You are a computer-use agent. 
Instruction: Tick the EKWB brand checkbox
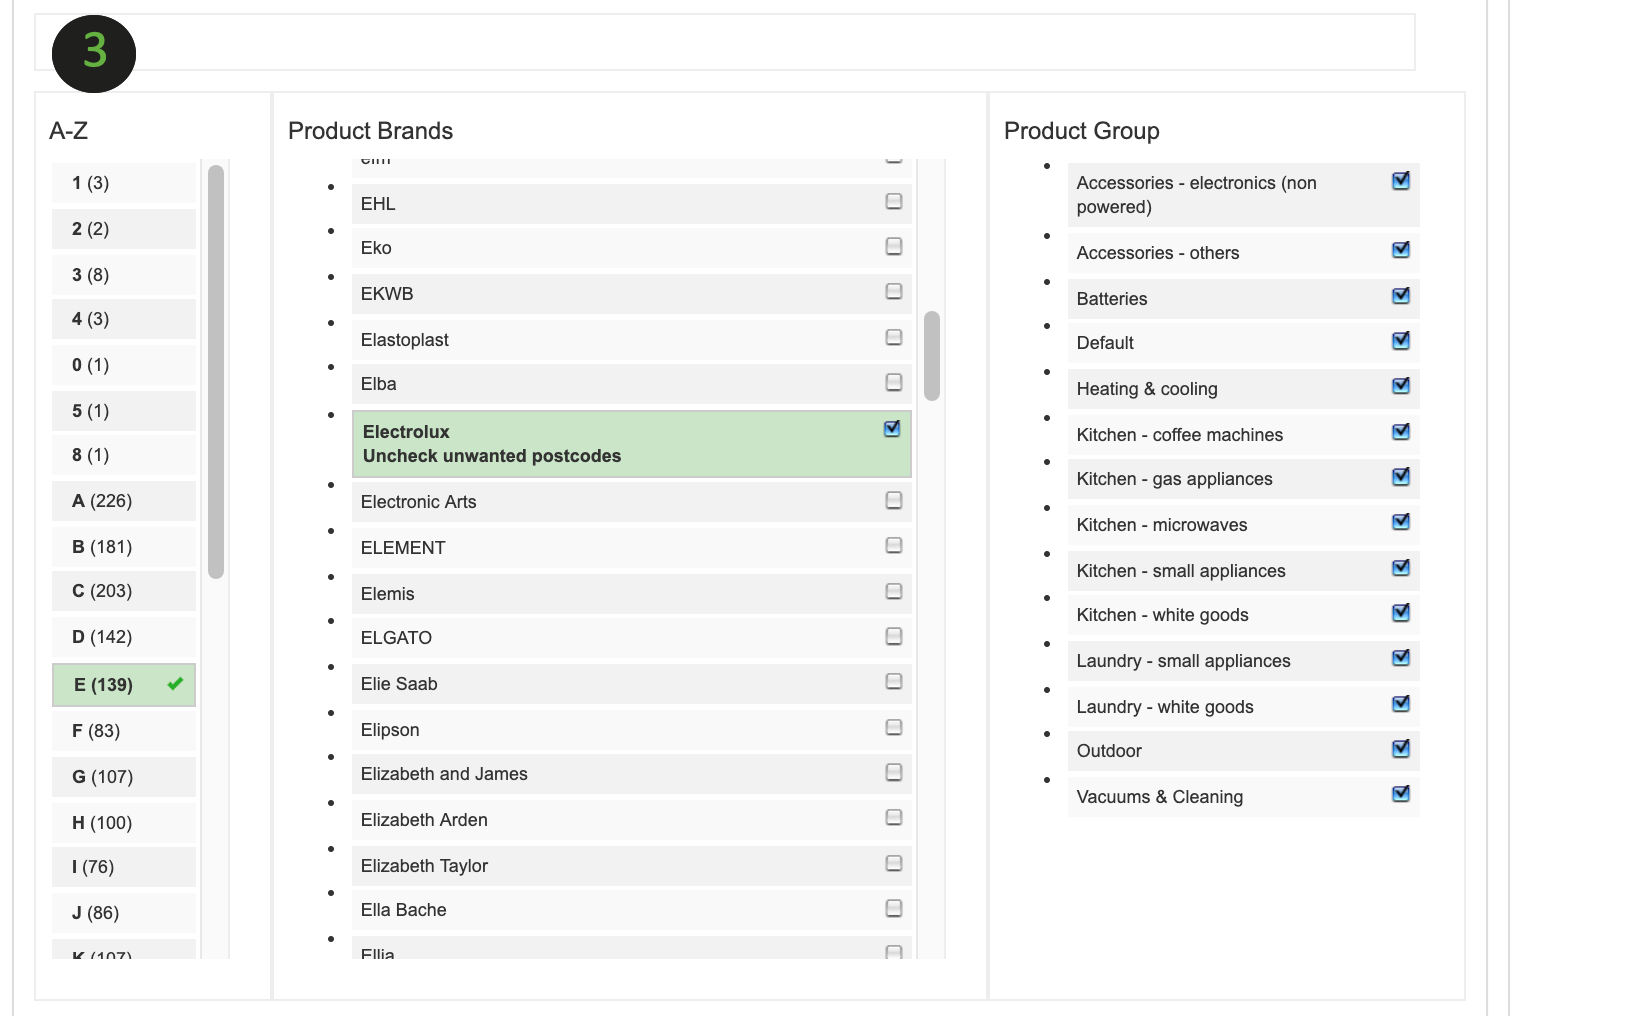[x=894, y=291]
